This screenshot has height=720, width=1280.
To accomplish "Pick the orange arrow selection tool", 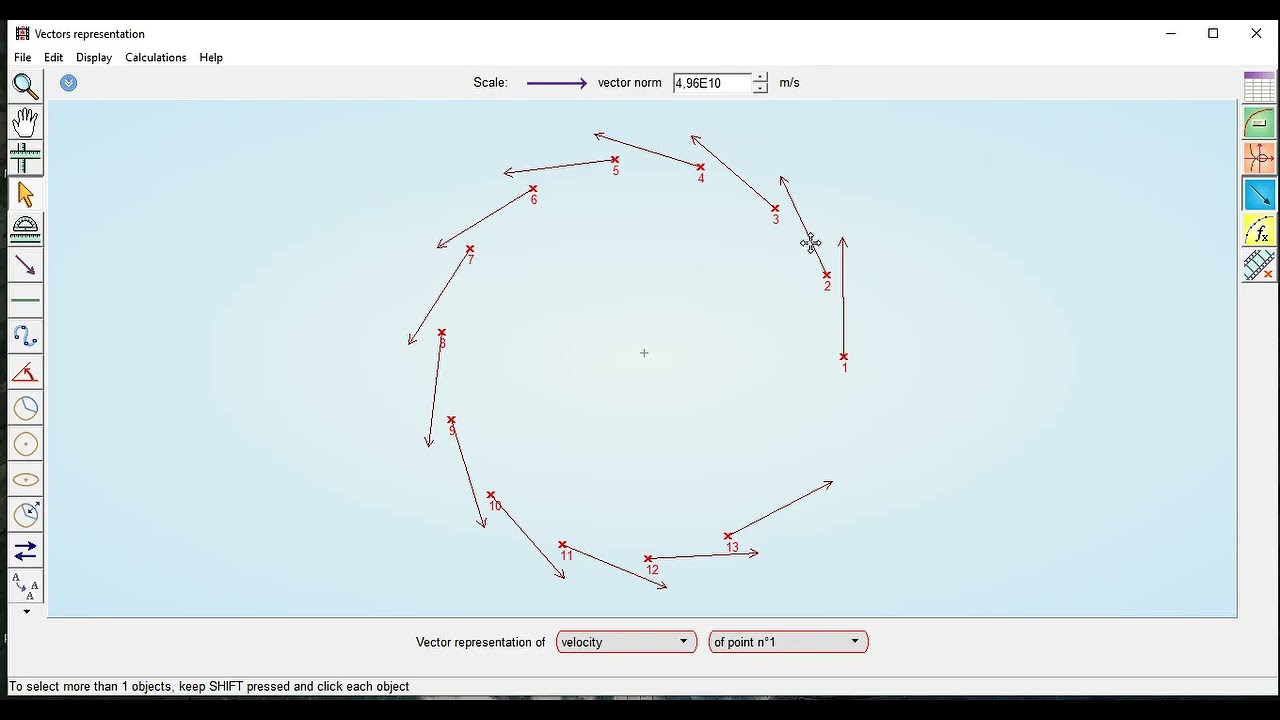I will 25,194.
